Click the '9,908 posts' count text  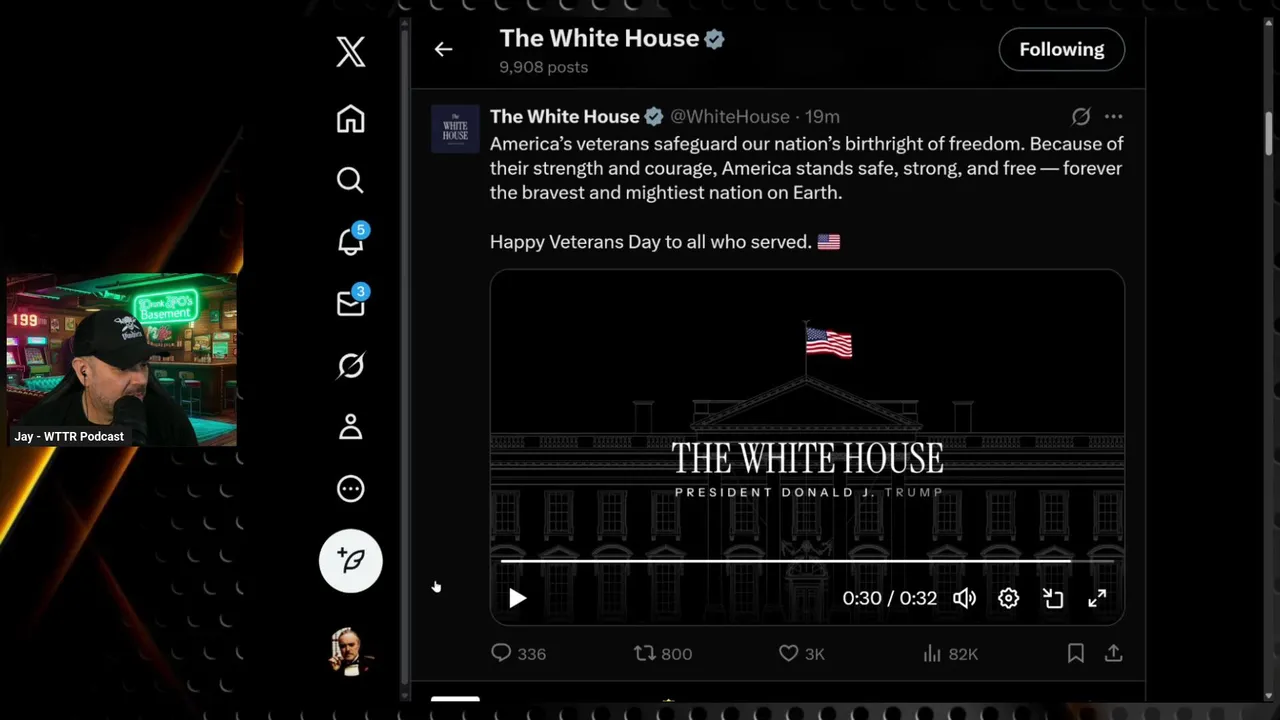click(543, 67)
